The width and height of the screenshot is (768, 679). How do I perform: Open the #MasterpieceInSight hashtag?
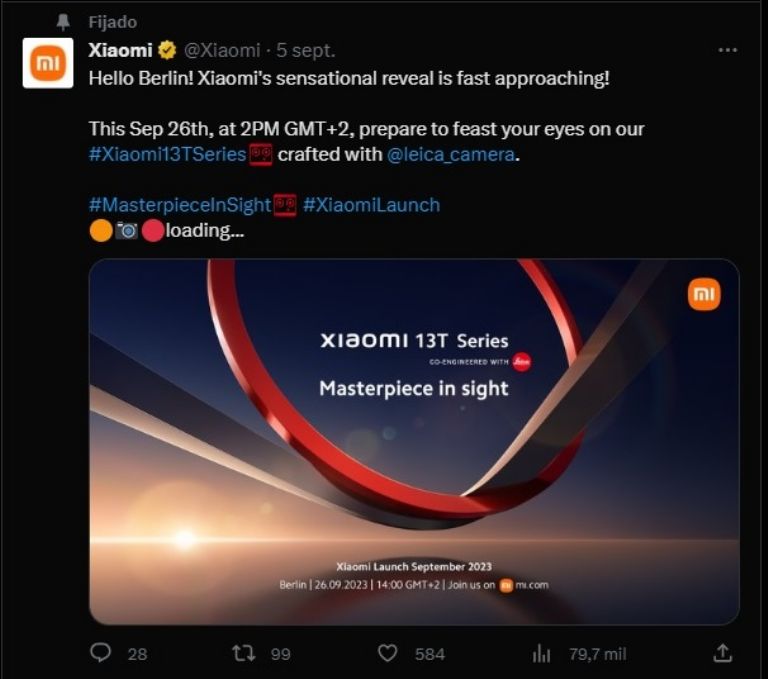180,204
